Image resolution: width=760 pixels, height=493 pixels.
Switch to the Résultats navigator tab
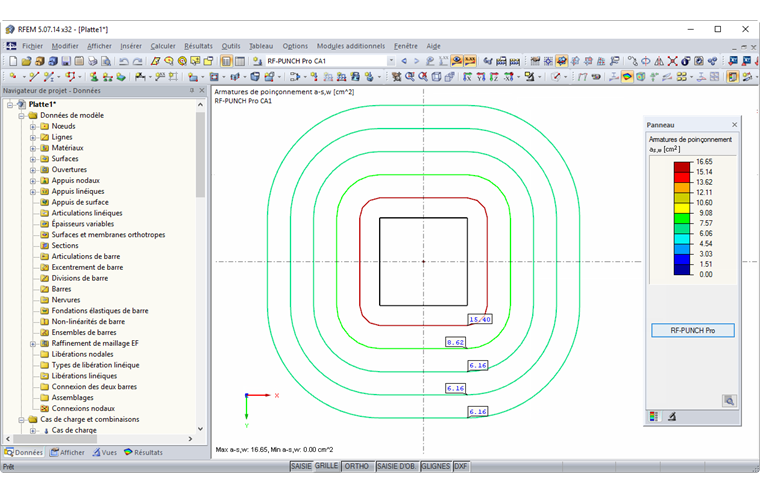pos(143,452)
